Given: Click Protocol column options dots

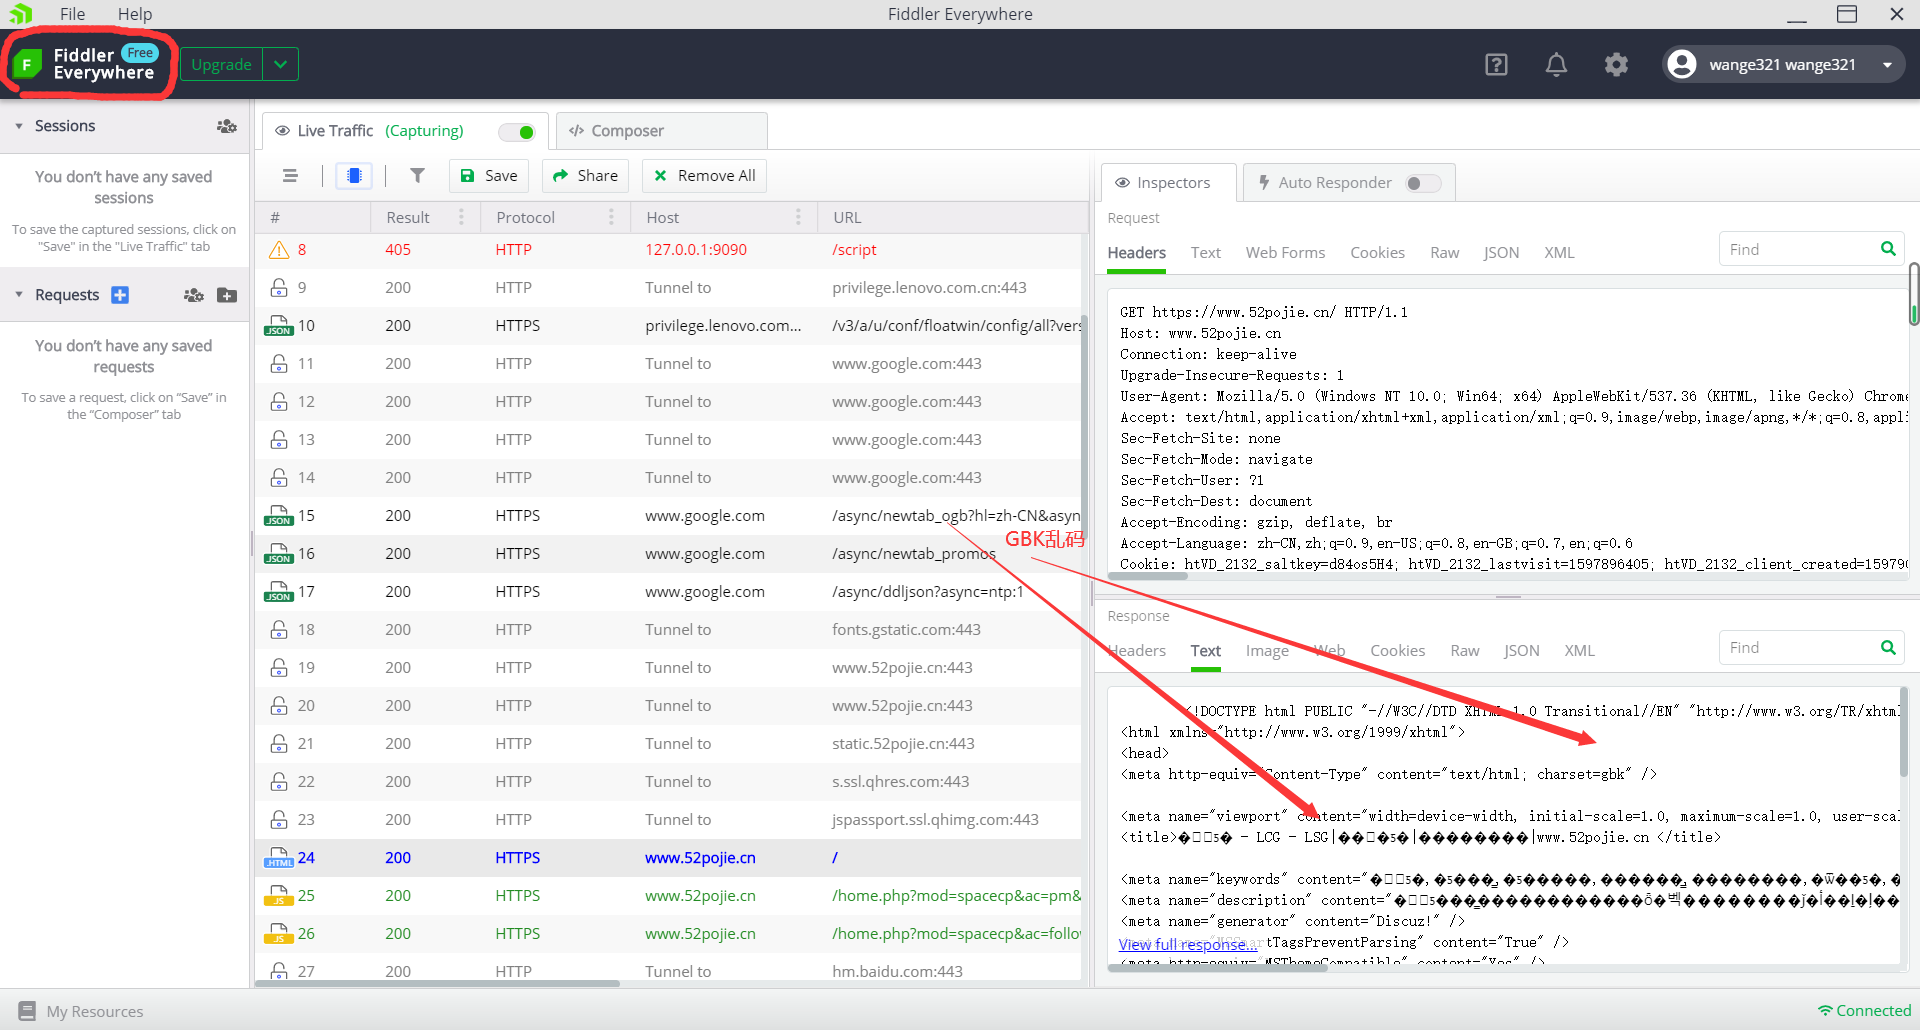Looking at the screenshot, I should 611,217.
